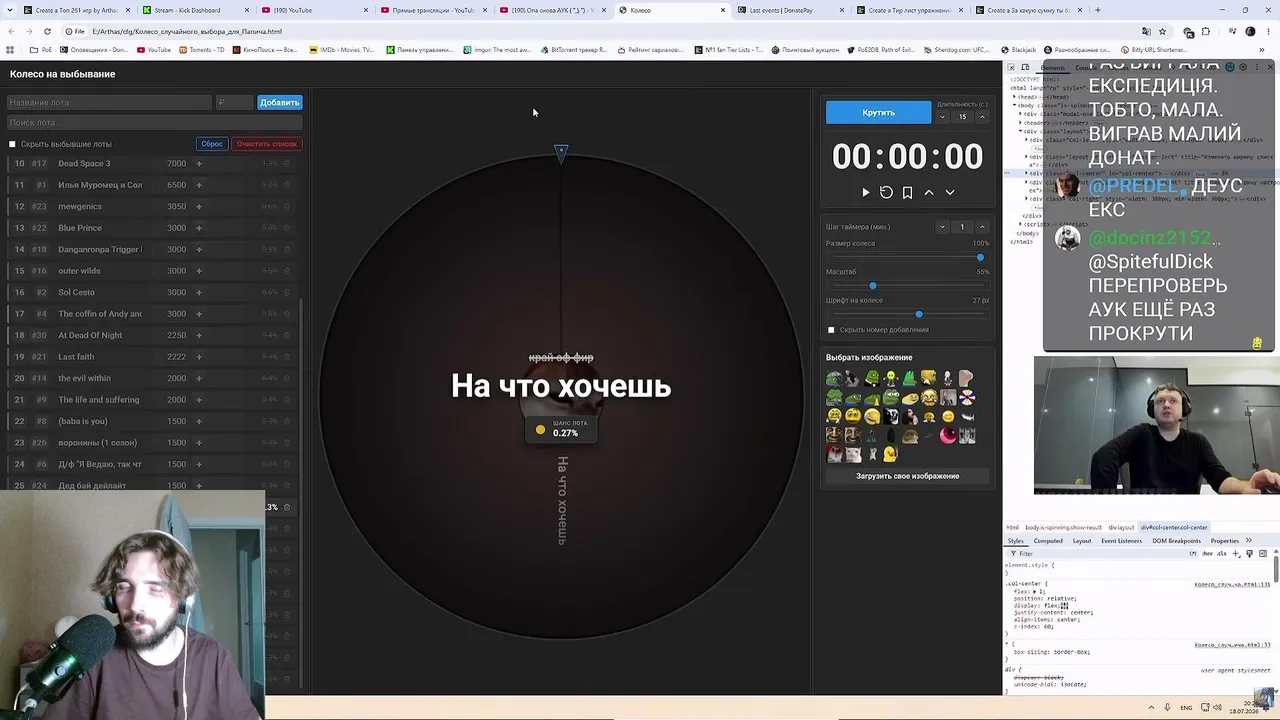Reload the page with the browser refresh icon
This screenshot has height=720, width=1280.
(47, 31)
